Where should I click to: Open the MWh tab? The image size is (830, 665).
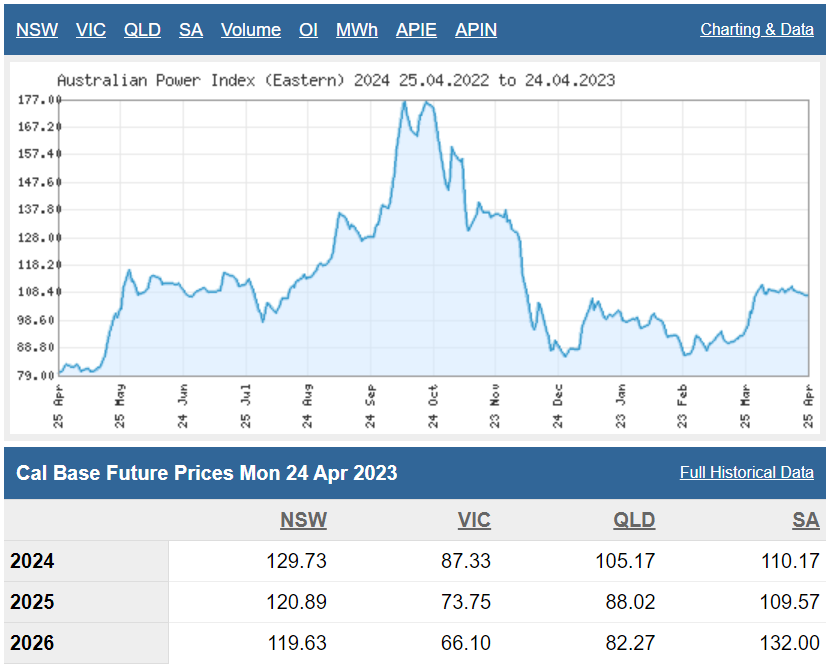tap(357, 30)
